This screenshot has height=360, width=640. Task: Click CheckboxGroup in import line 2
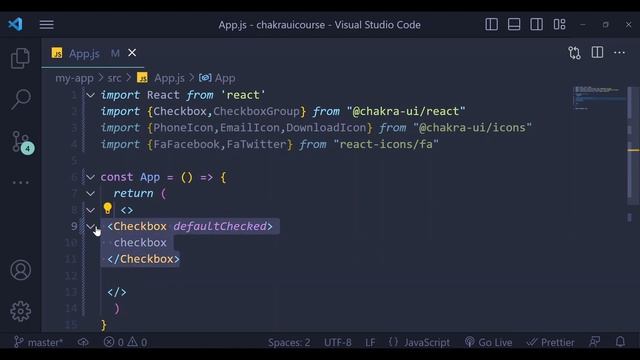256,111
